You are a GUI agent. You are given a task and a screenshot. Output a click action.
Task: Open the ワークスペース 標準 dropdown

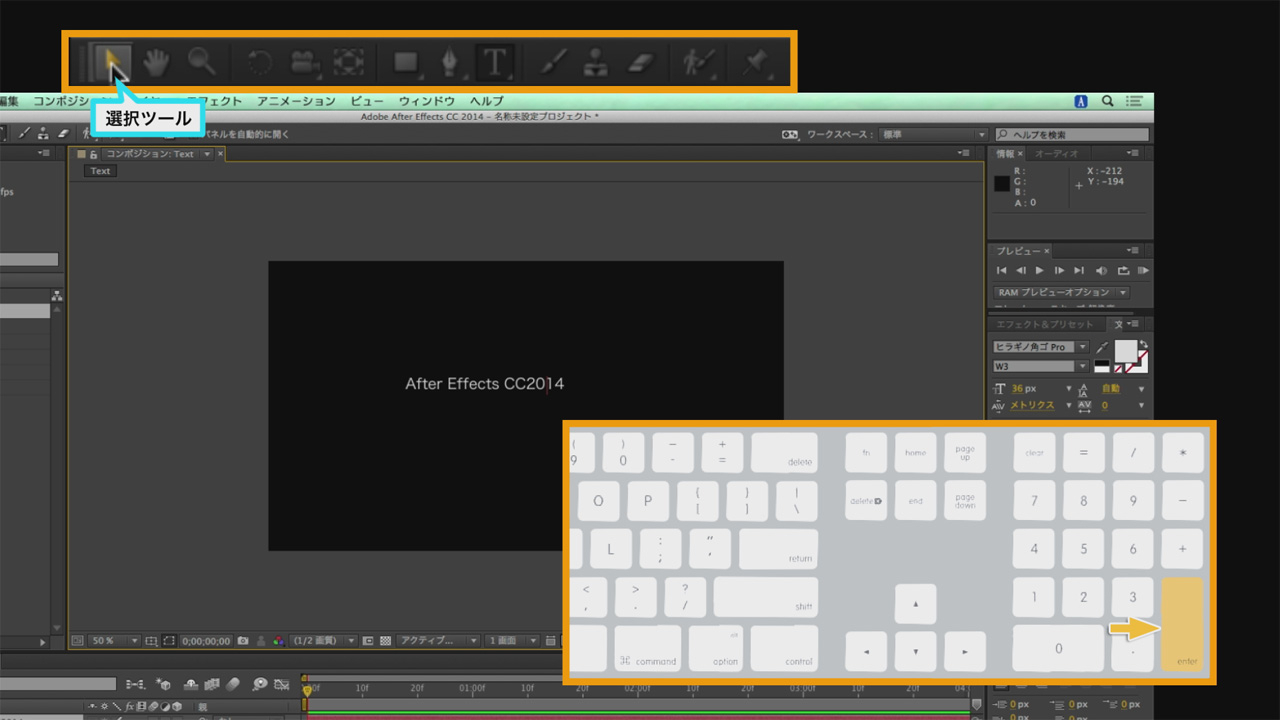[x=932, y=135]
